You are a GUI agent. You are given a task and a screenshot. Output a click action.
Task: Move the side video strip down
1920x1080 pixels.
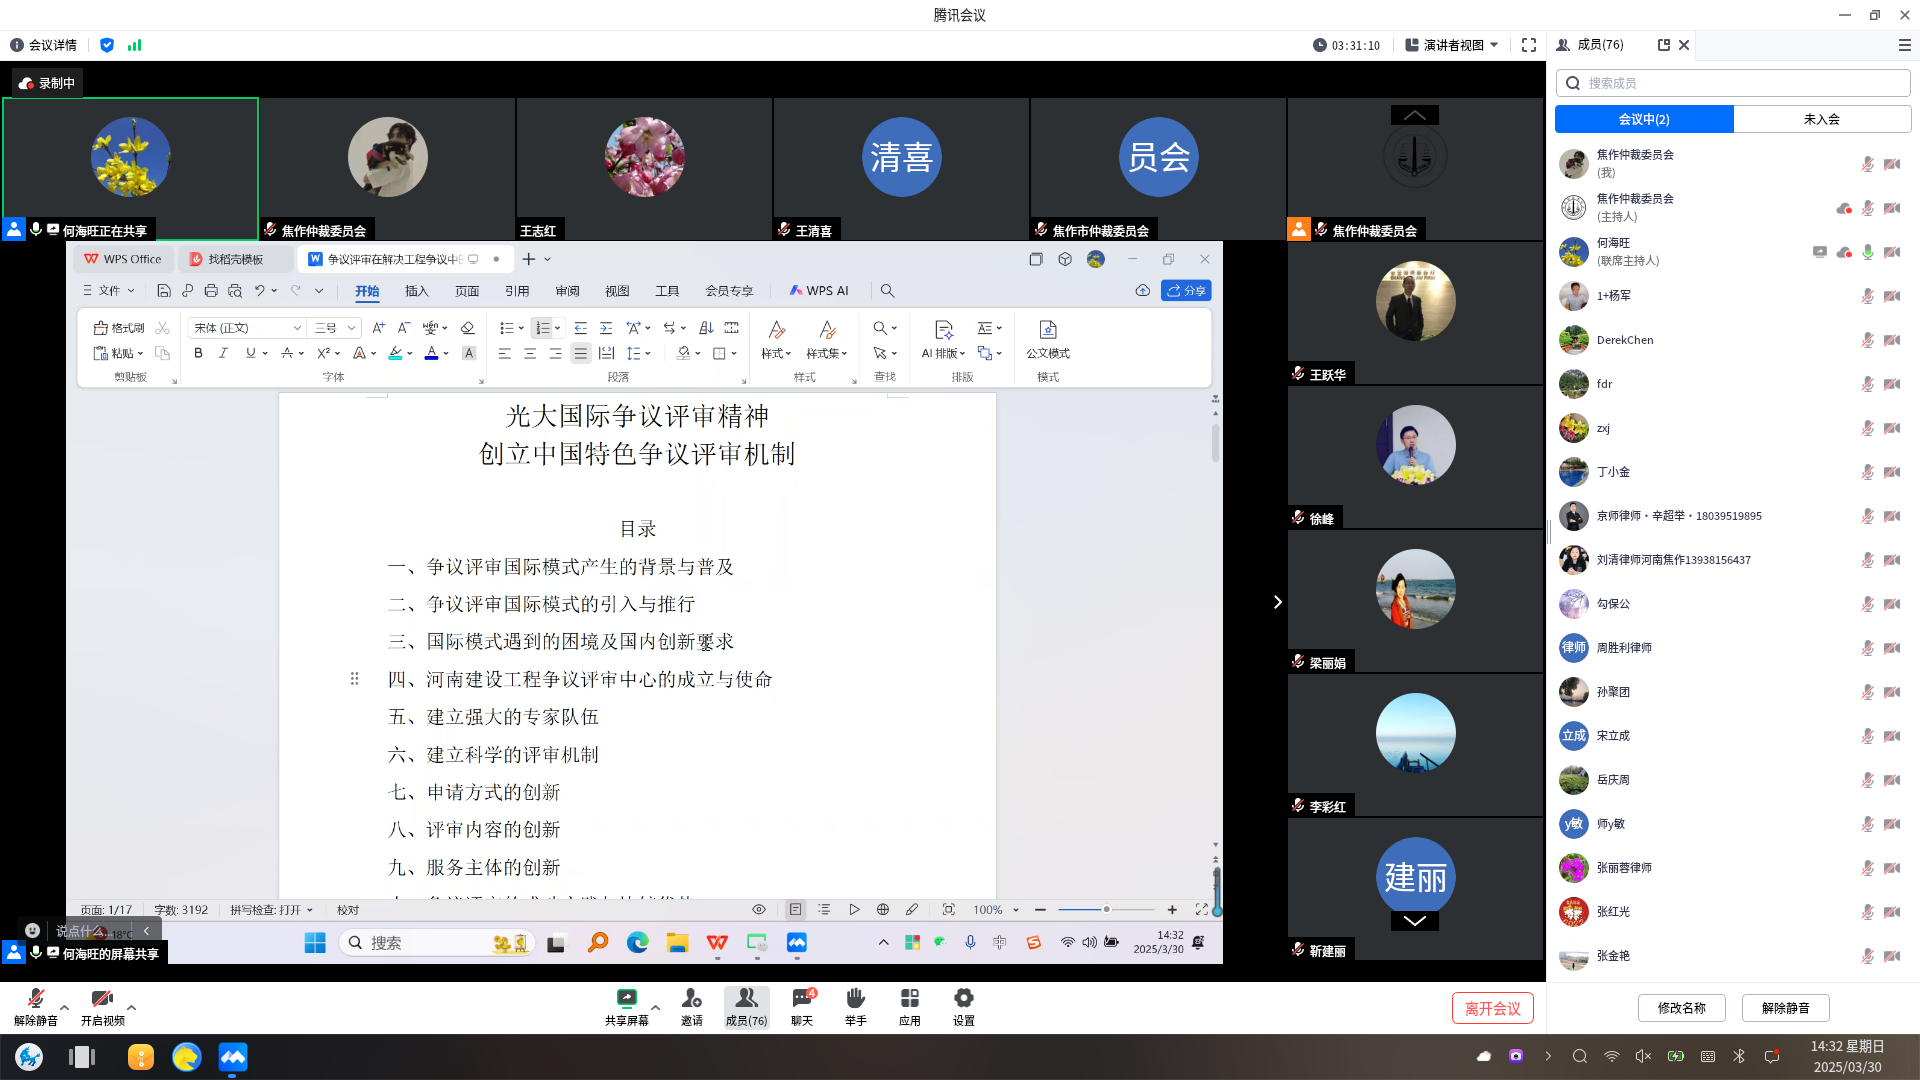pos(1414,921)
